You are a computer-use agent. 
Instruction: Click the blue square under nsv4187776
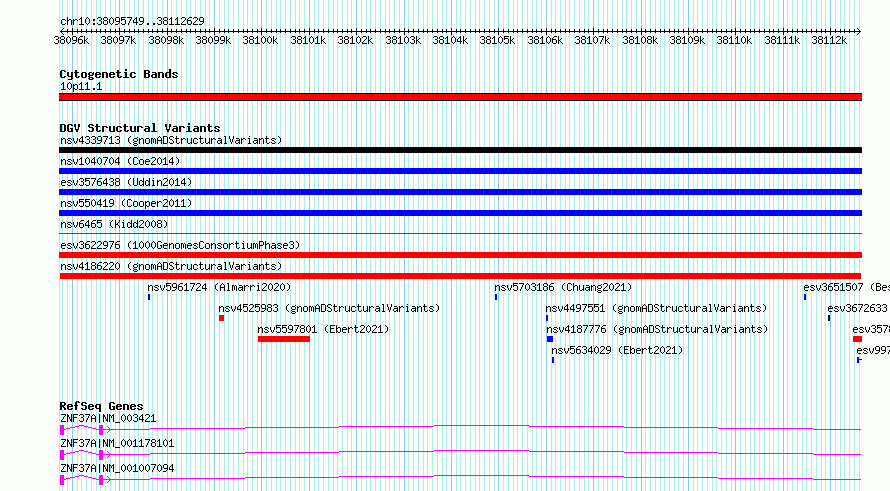(x=549, y=339)
